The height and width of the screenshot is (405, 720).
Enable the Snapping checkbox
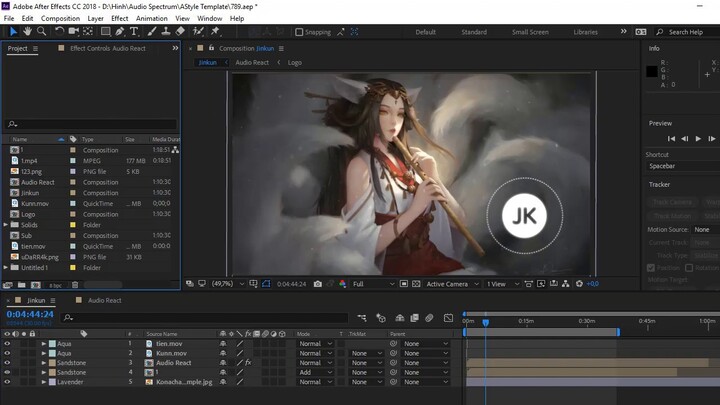point(299,32)
